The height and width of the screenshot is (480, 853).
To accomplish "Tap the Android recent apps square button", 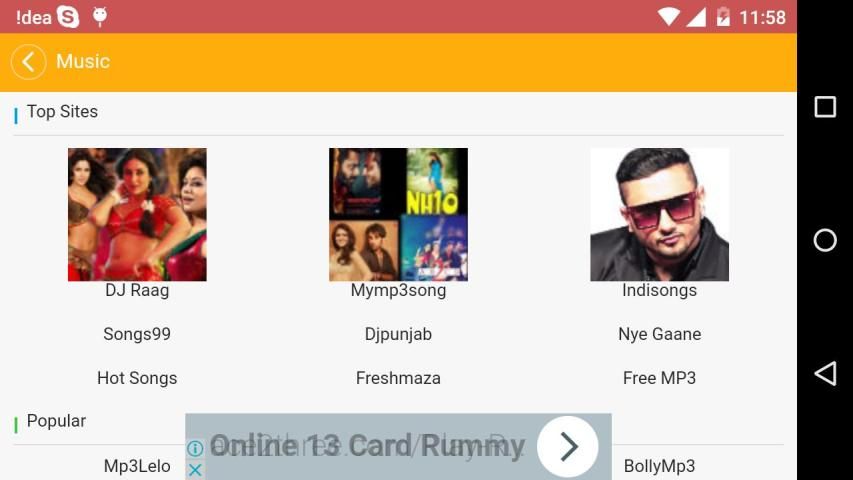I will (x=825, y=107).
